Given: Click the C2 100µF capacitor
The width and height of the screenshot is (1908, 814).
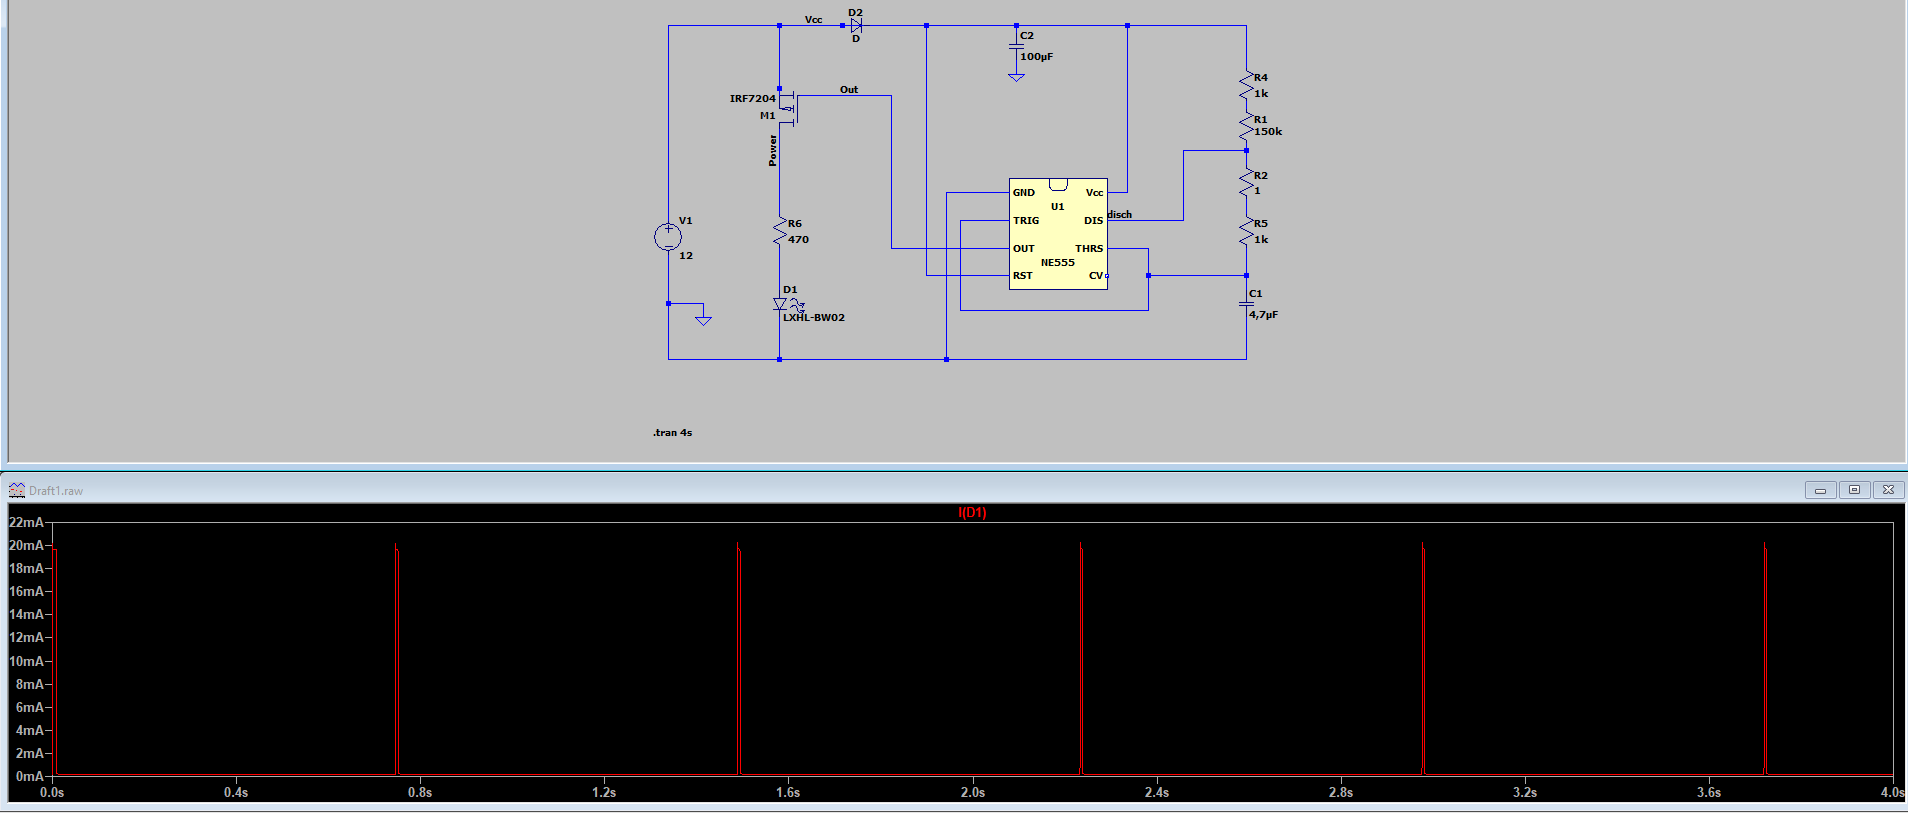Looking at the screenshot, I should point(1016,47).
